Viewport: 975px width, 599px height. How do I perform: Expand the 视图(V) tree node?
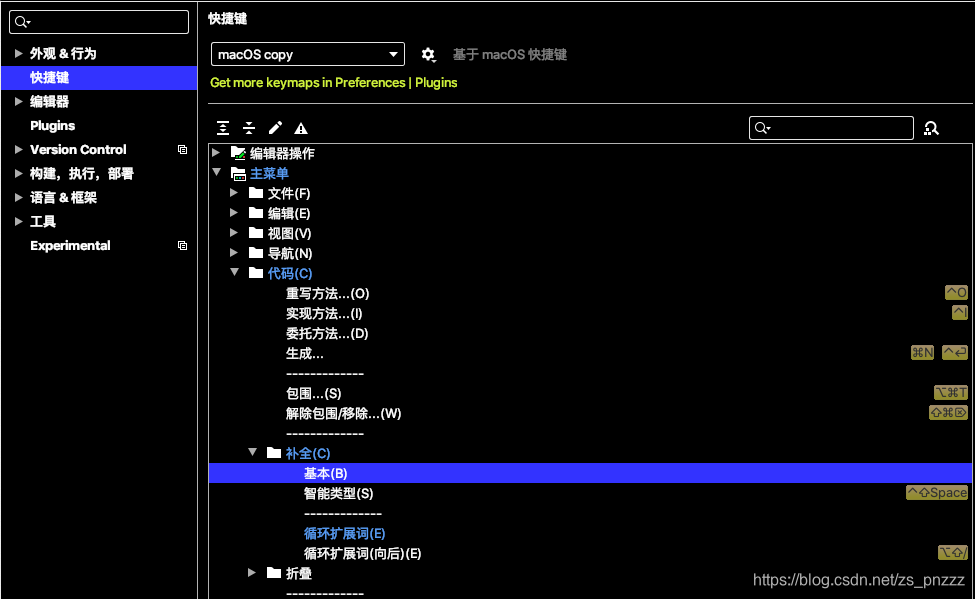click(x=234, y=233)
